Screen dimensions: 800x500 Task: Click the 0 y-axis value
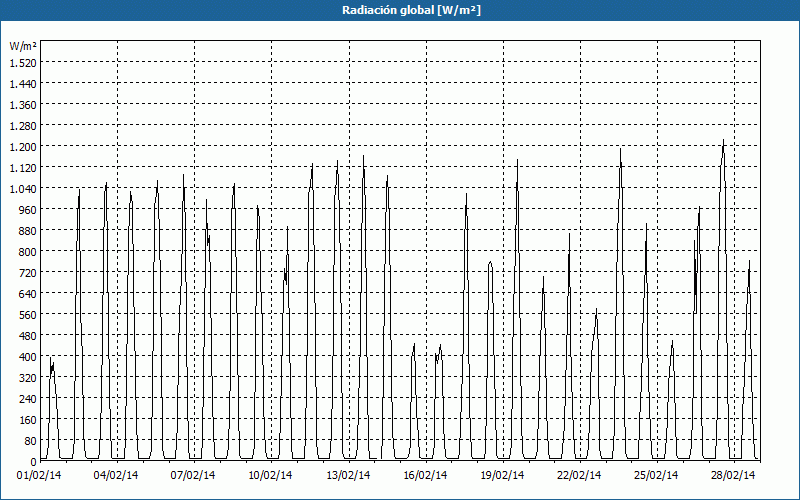[34, 462]
